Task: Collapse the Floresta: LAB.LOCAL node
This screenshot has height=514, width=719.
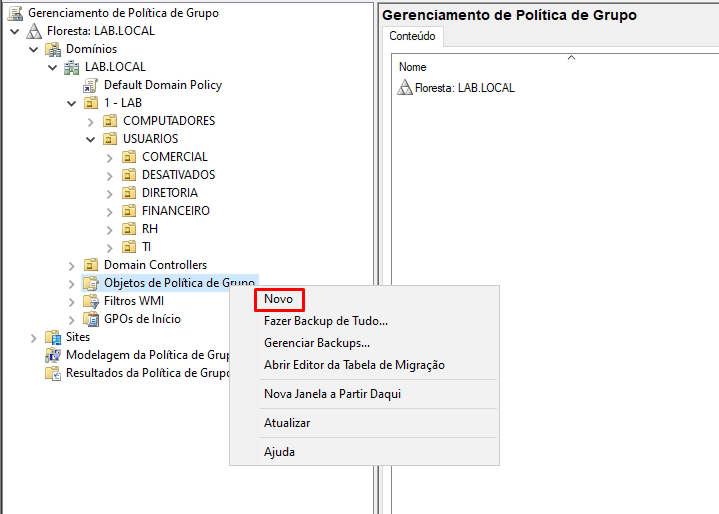Action: tap(15, 31)
